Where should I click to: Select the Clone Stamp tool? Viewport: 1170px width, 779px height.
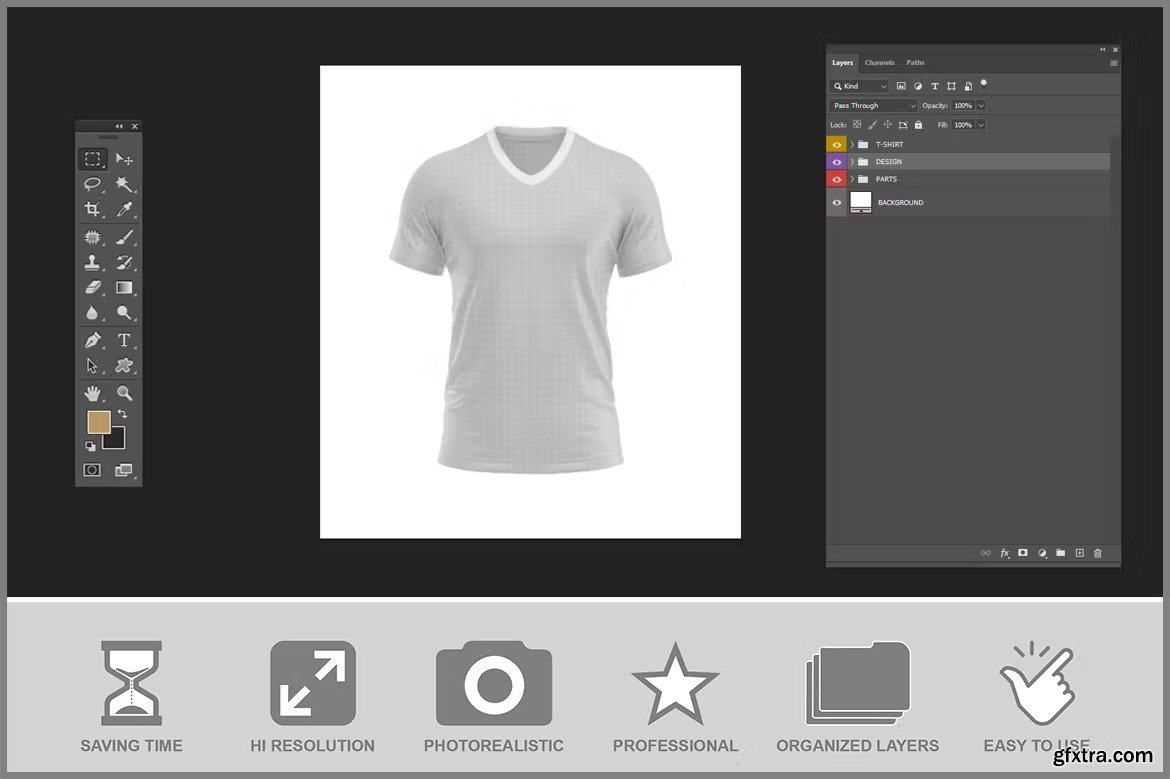pos(92,263)
